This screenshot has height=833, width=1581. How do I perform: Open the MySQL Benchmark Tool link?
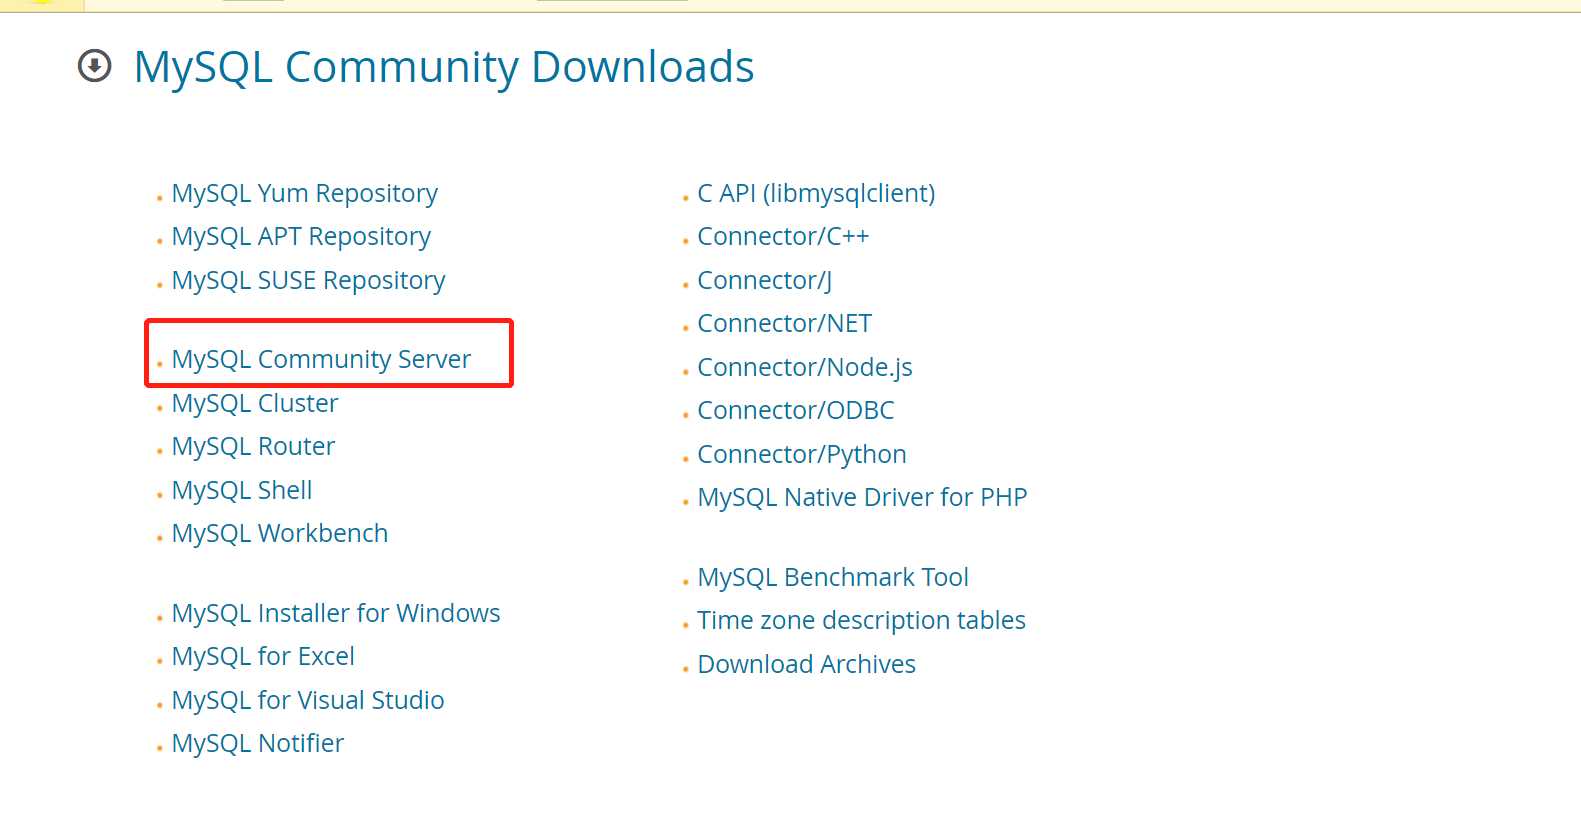pyautogui.click(x=833, y=577)
